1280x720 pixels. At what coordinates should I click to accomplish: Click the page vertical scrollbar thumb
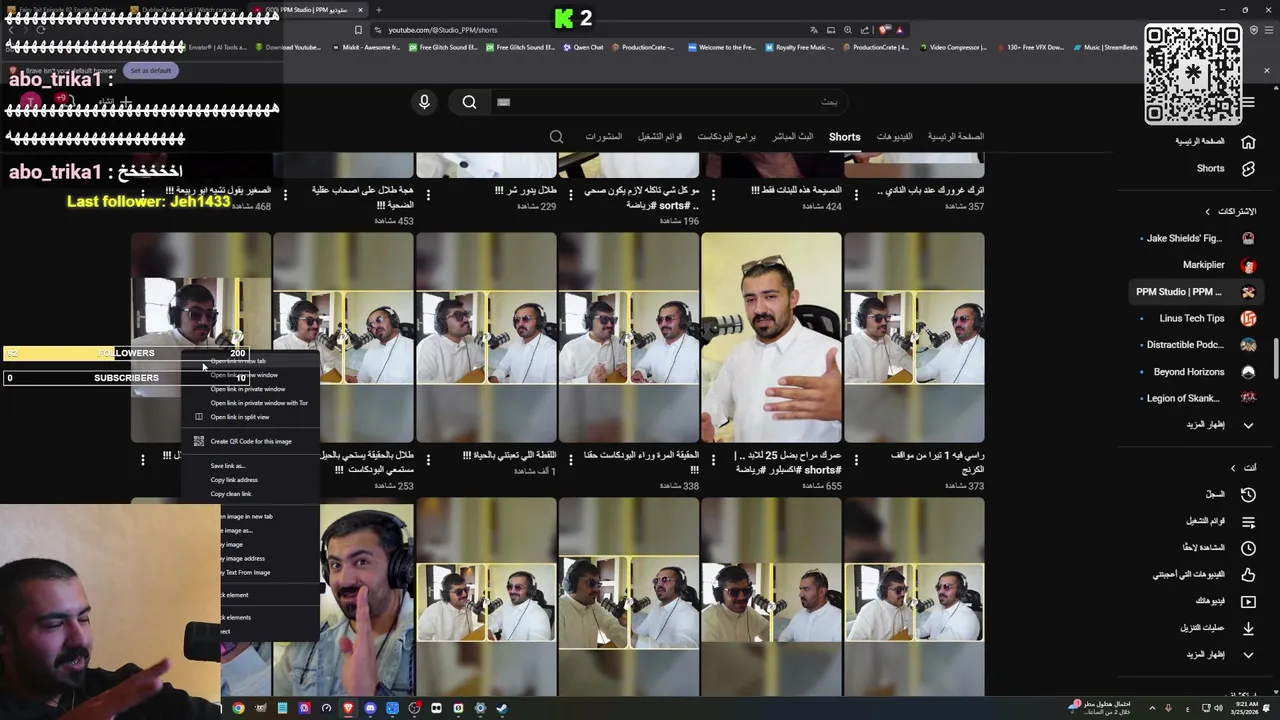coord(1275,359)
